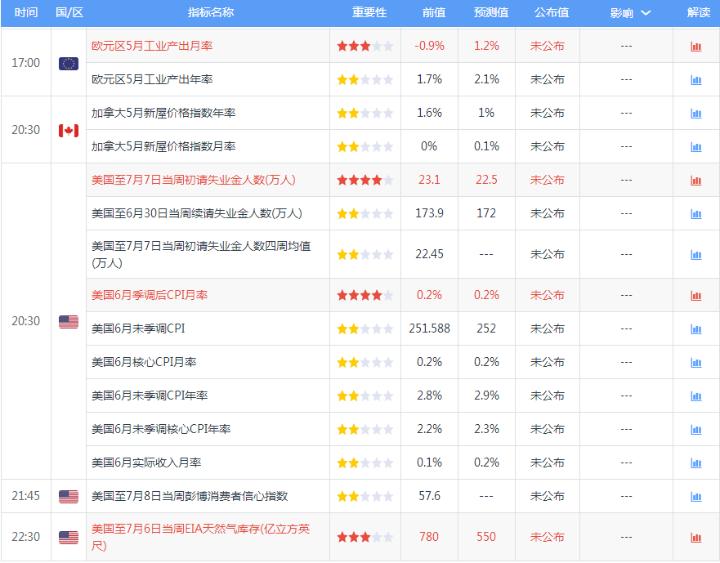Select previous value 780

tap(429, 537)
